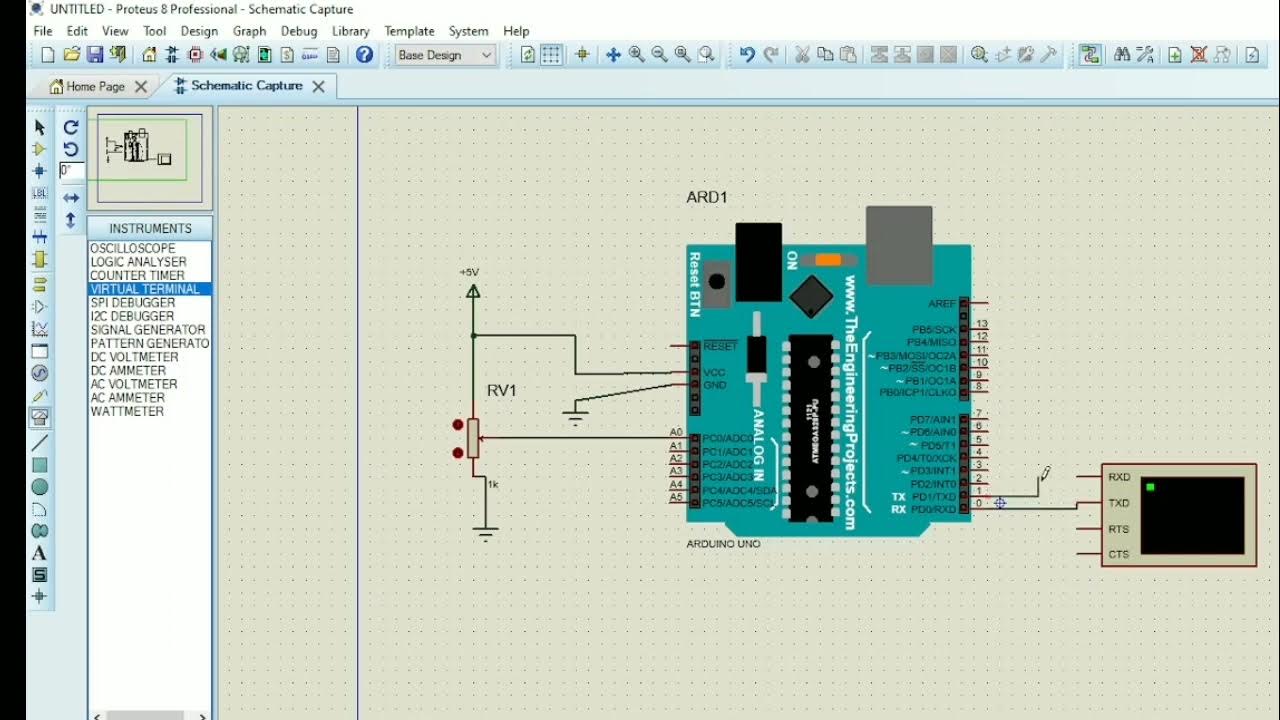Select SIGNAL GENERATOR in the instruments list
Image resolution: width=1280 pixels, height=720 pixels.
pyautogui.click(x=150, y=330)
